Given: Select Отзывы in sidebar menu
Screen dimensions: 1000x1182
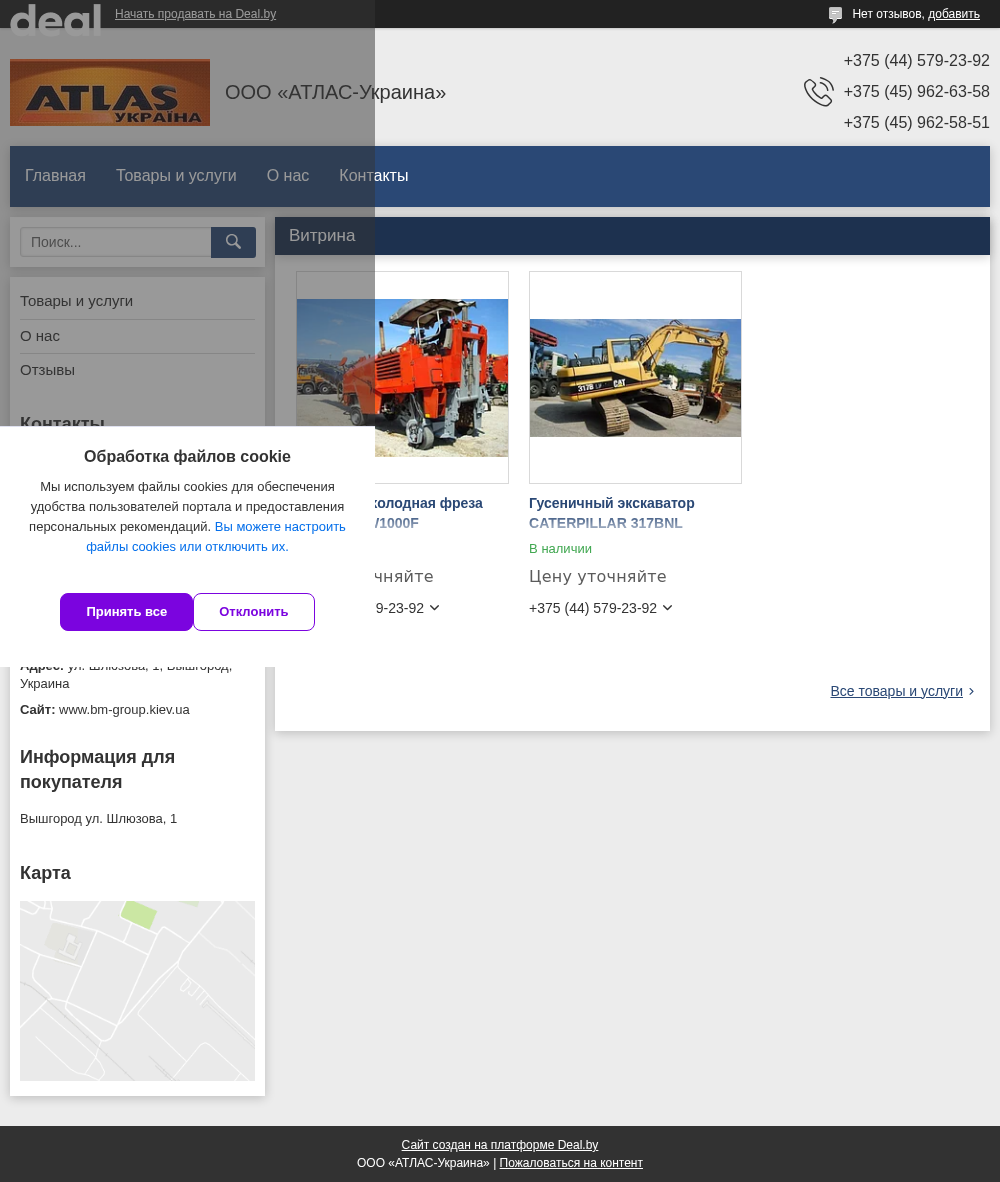Looking at the screenshot, I should (47, 370).
